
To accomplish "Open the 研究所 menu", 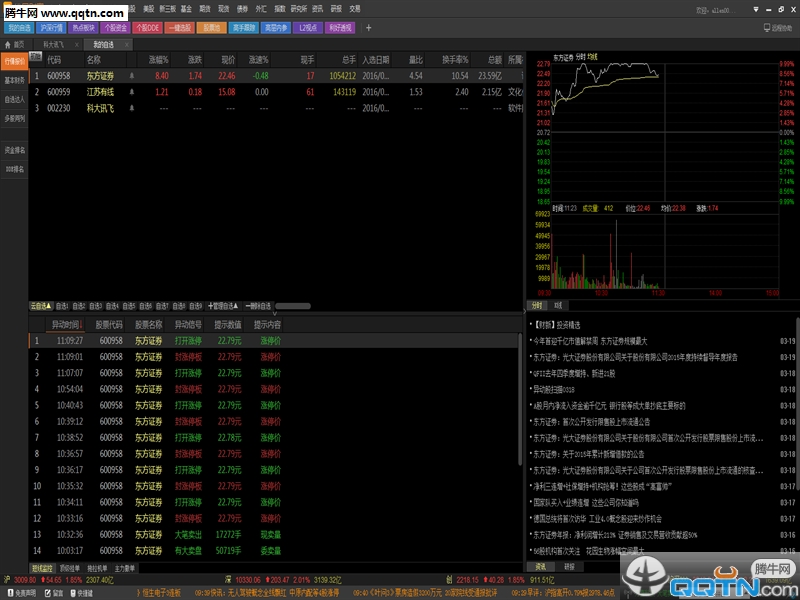I will coord(298,9).
